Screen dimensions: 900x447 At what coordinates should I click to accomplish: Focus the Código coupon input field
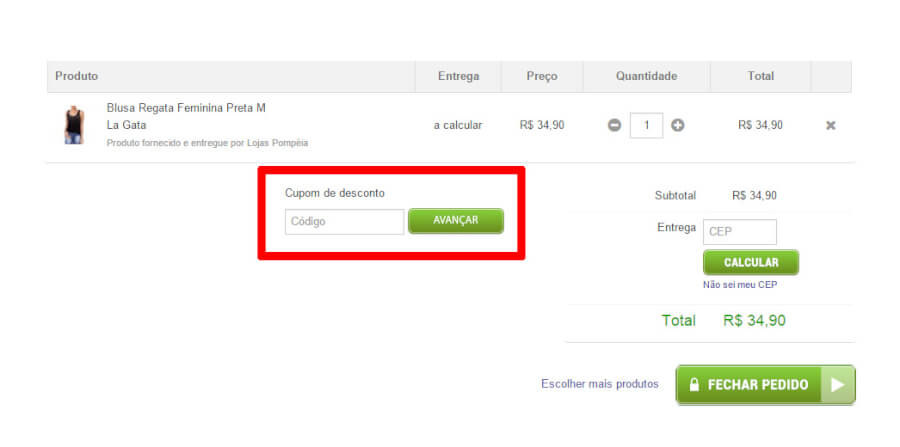point(344,221)
